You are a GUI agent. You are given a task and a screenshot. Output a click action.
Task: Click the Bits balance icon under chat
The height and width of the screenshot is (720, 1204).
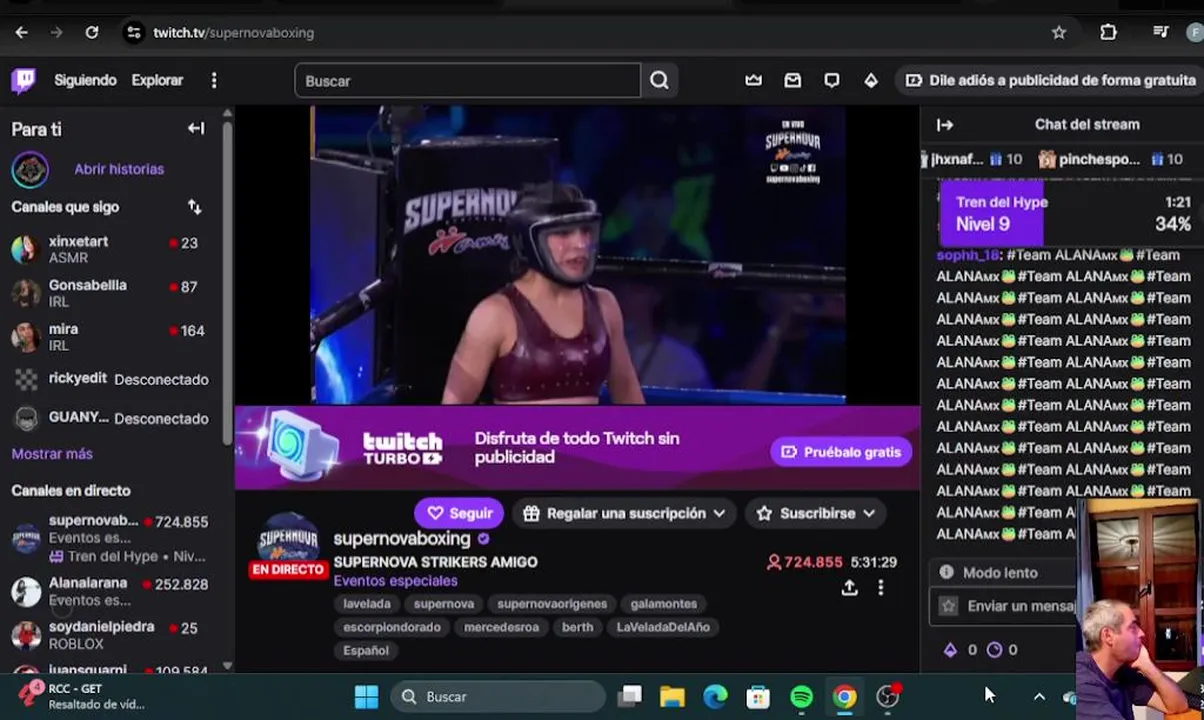[x=950, y=650]
